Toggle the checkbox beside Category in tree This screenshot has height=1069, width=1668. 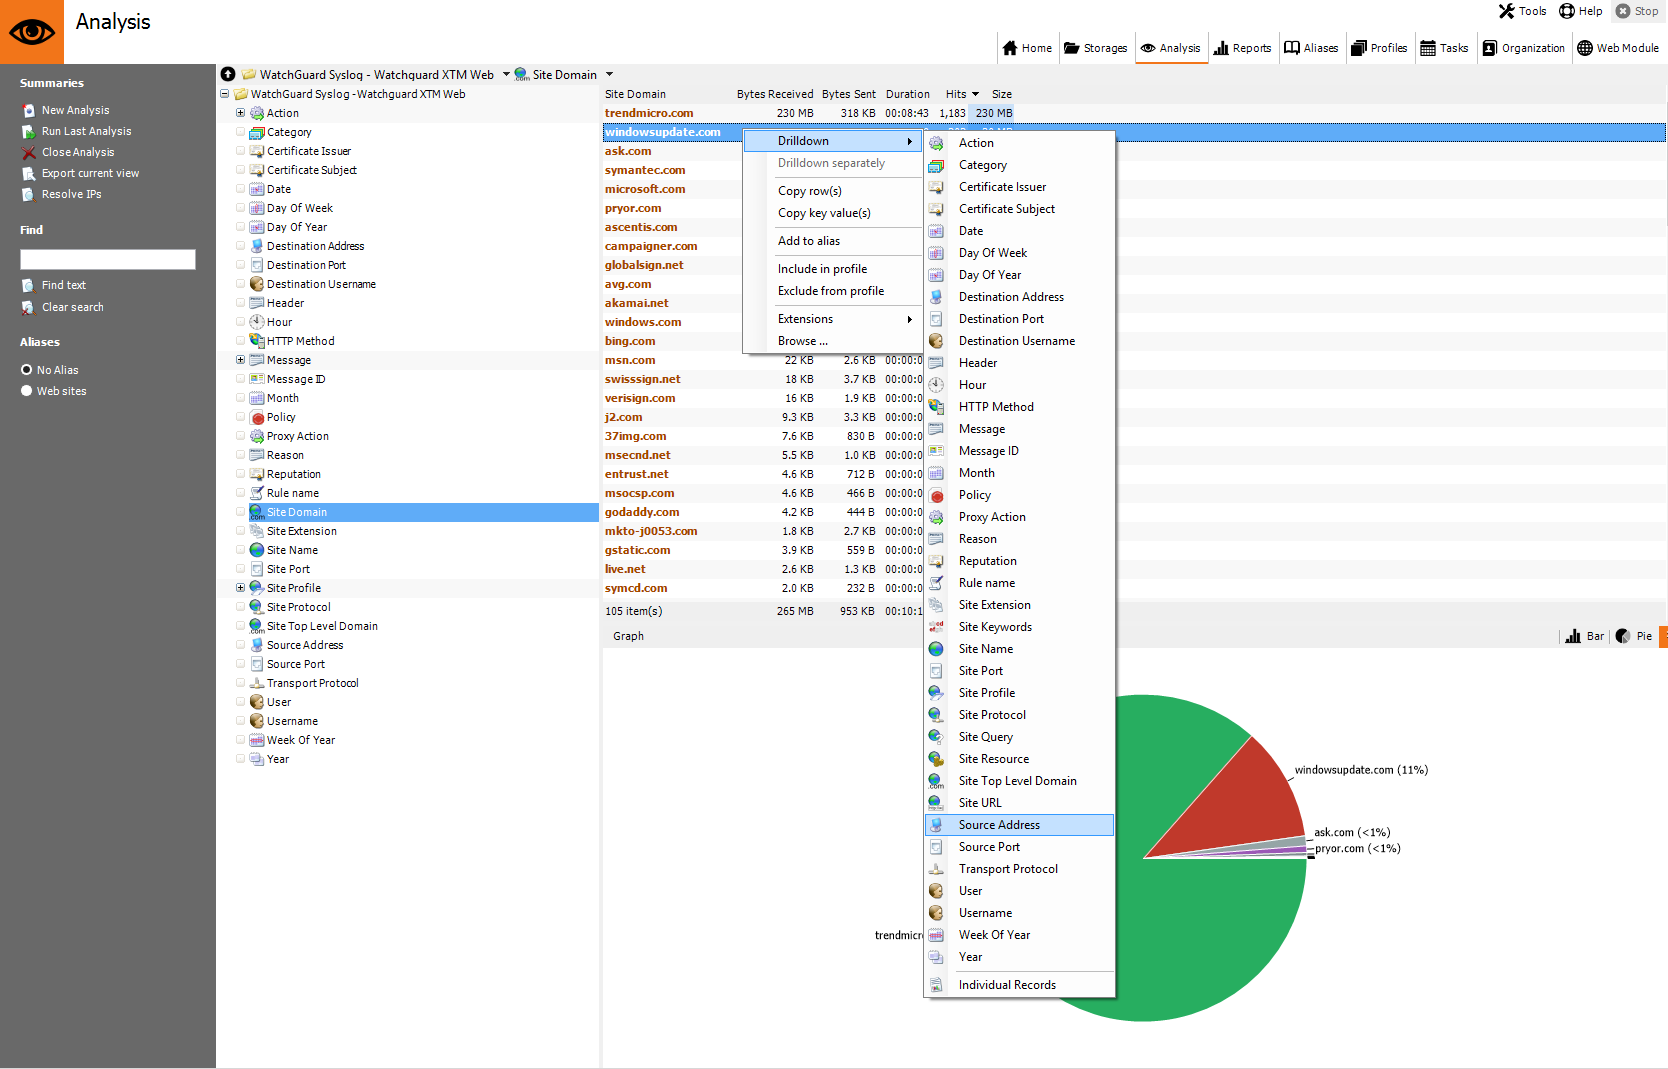click(x=240, y=132)
